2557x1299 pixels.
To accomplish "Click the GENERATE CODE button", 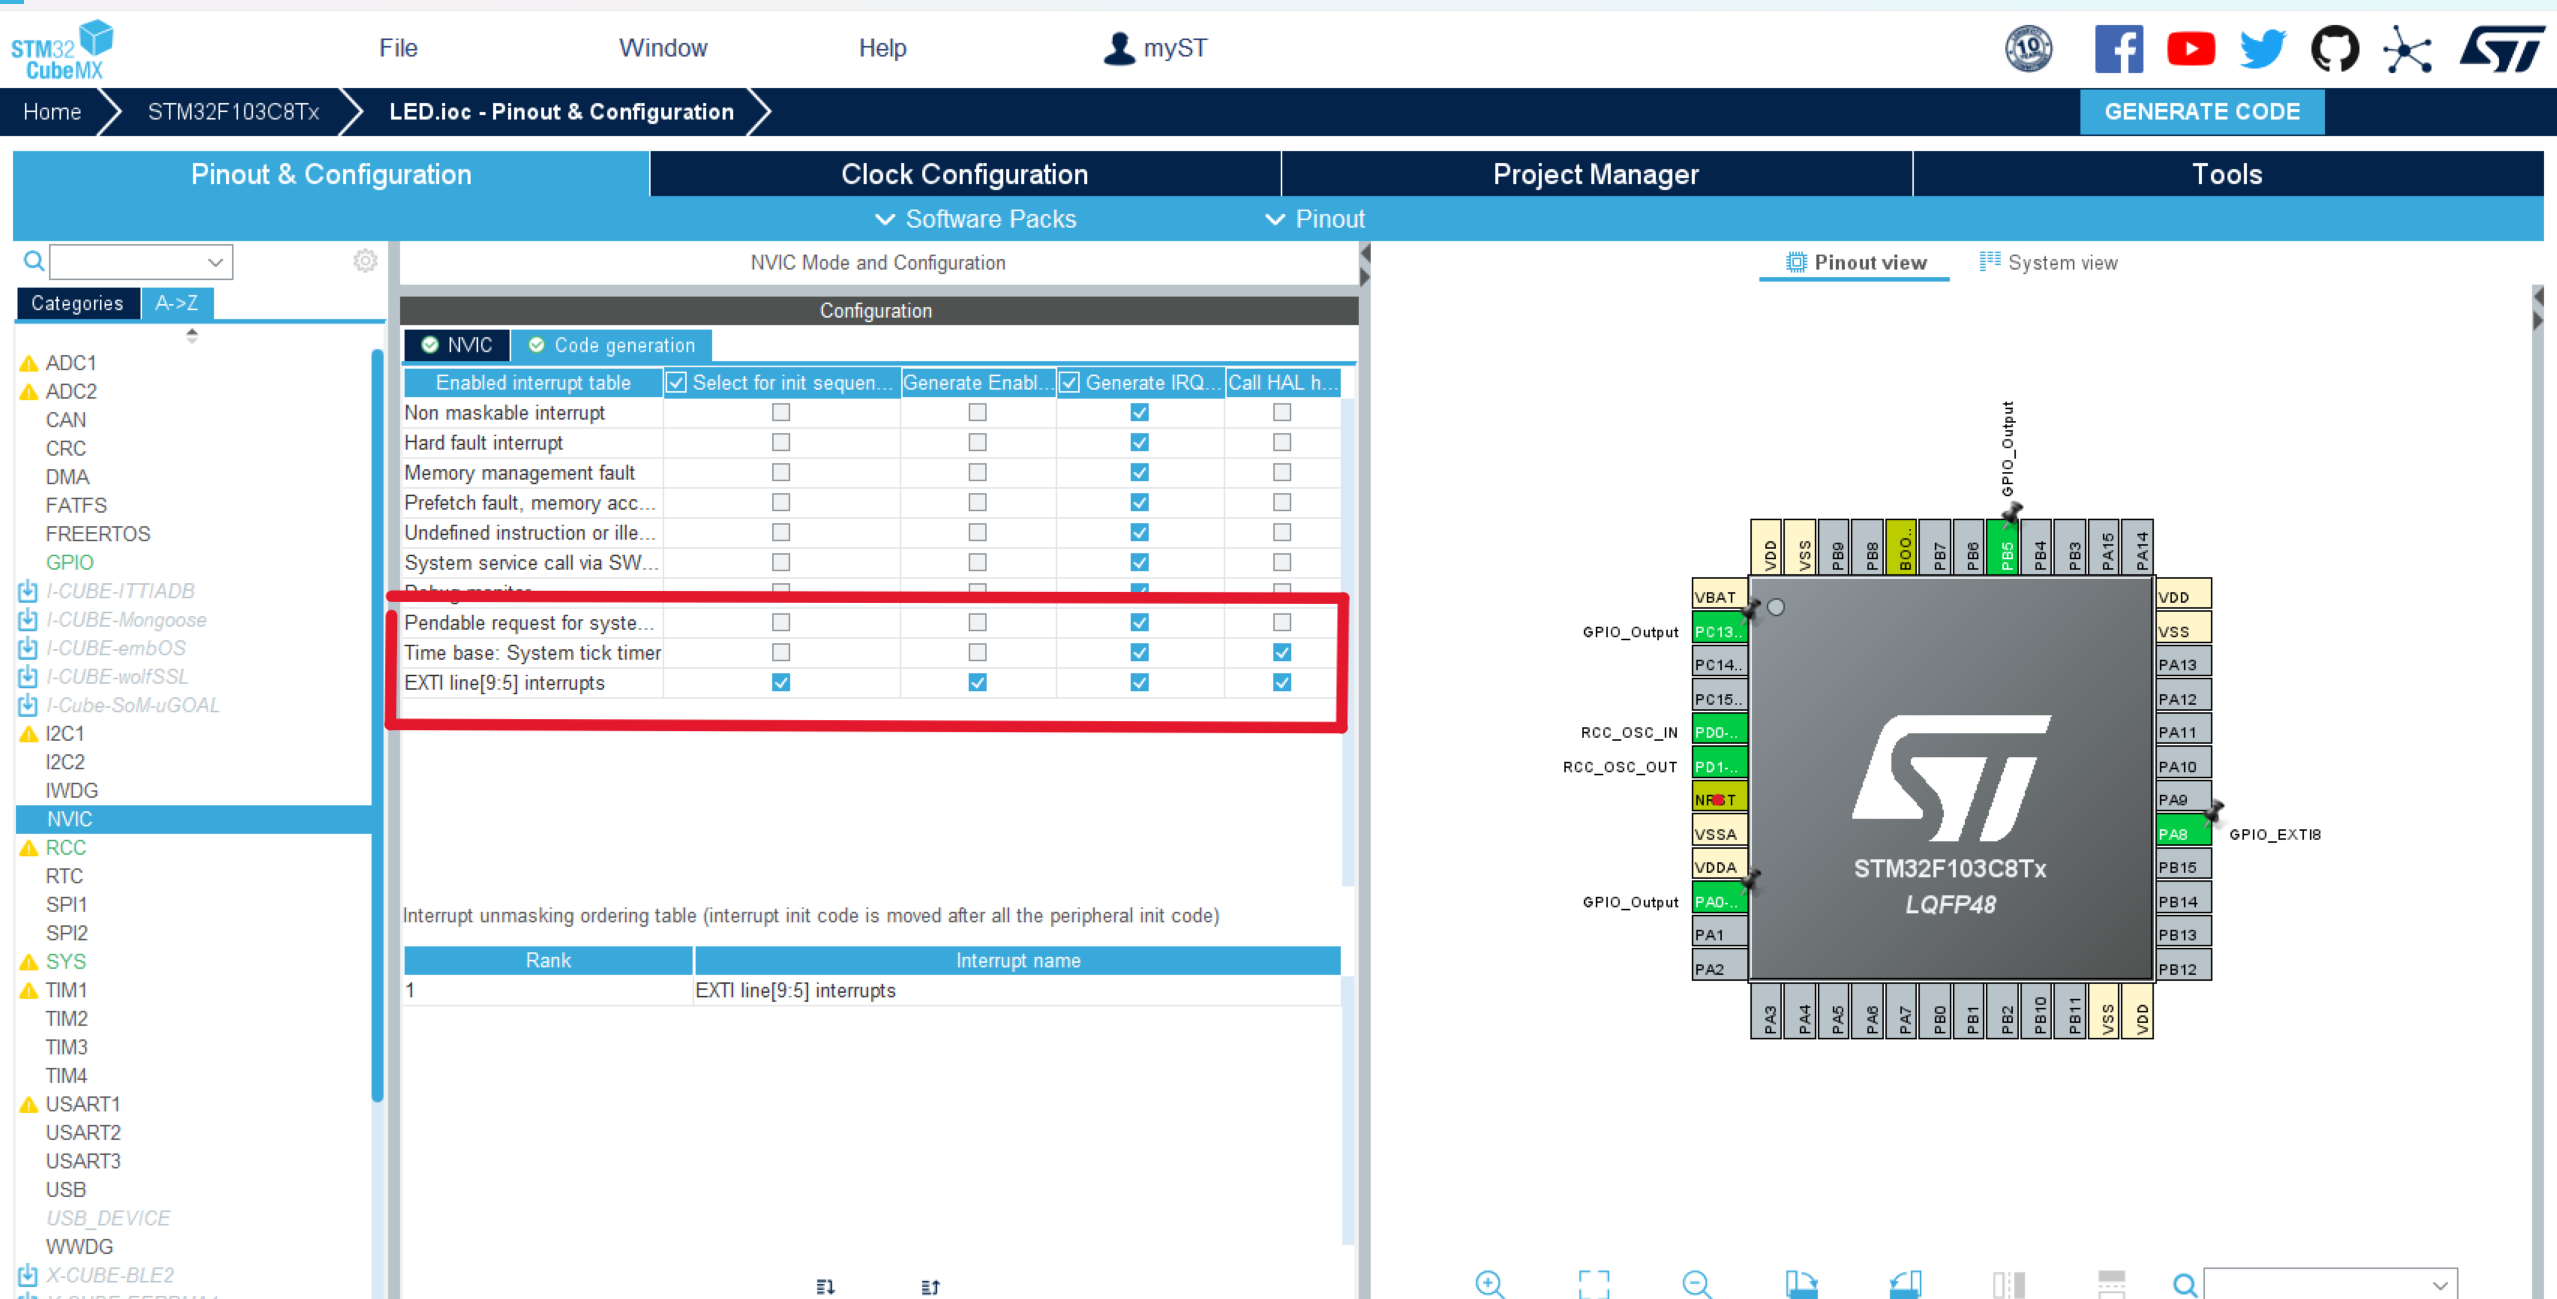I will point(2202,112).
